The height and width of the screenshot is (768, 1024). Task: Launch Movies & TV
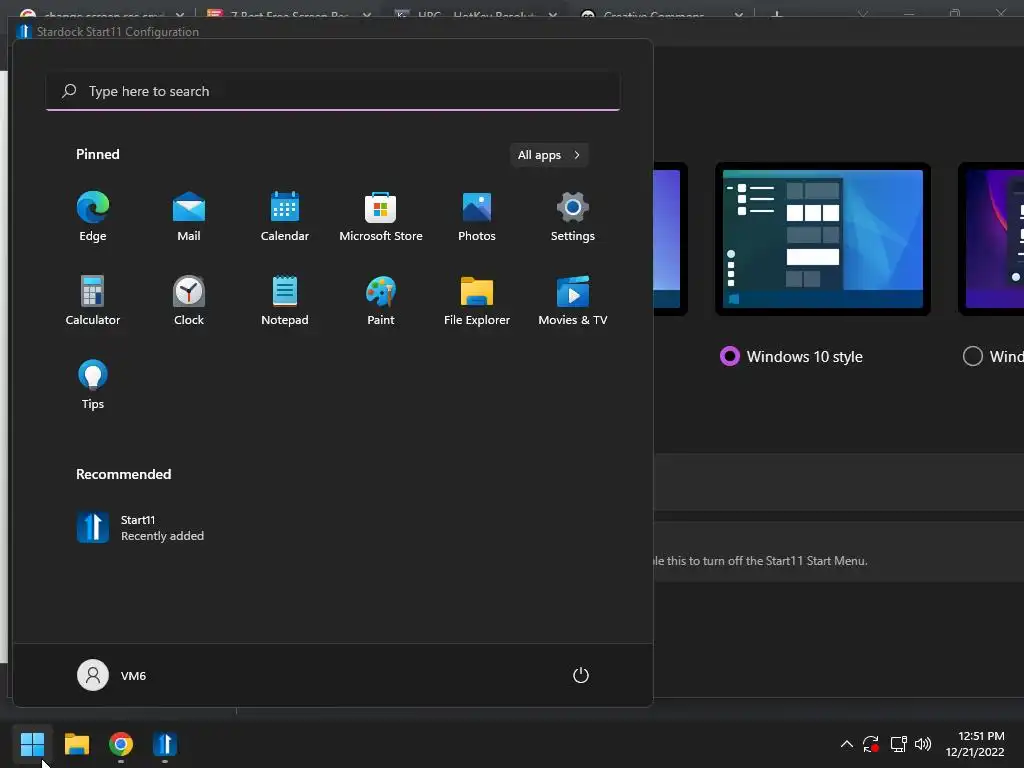(573, 300)
